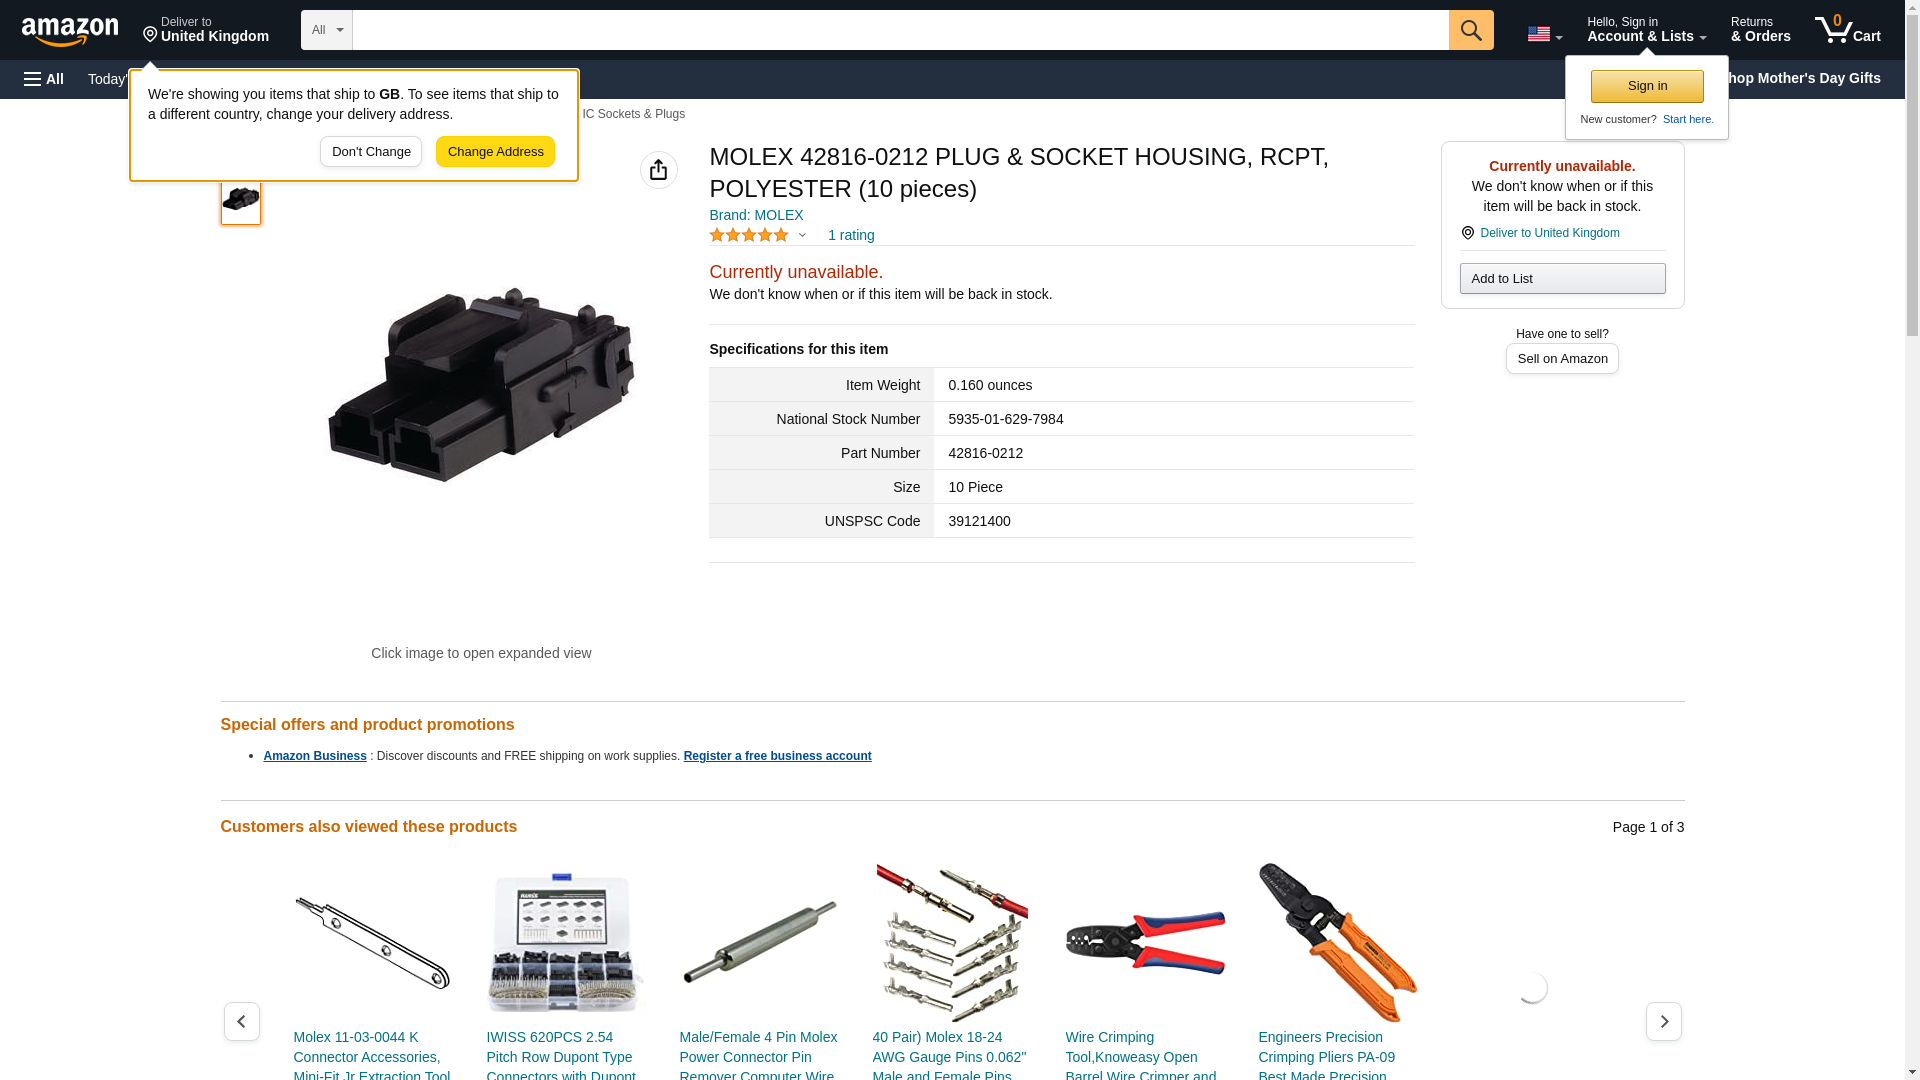Open the All hamburger menu
Image resolution: width=1920 pixels, height=1080 pixels.
click(44, 79)
